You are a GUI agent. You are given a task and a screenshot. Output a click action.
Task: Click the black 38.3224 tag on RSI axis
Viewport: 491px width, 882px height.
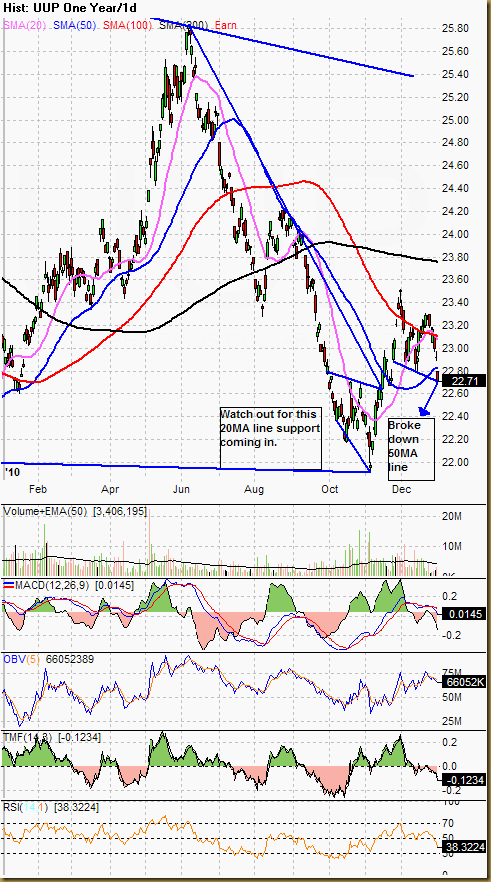tap(463, 845)
